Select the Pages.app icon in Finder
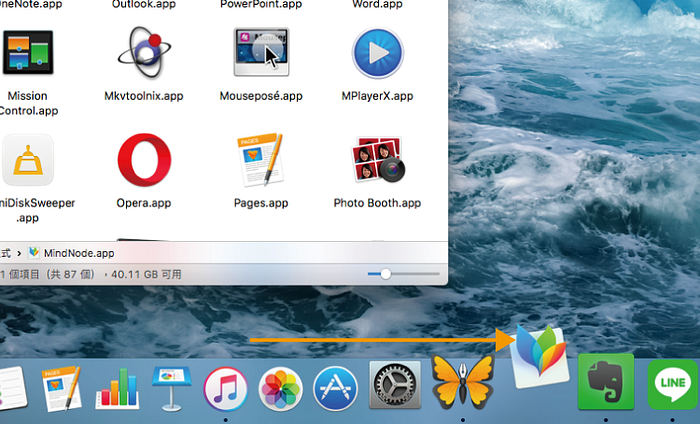 point(261,159)
